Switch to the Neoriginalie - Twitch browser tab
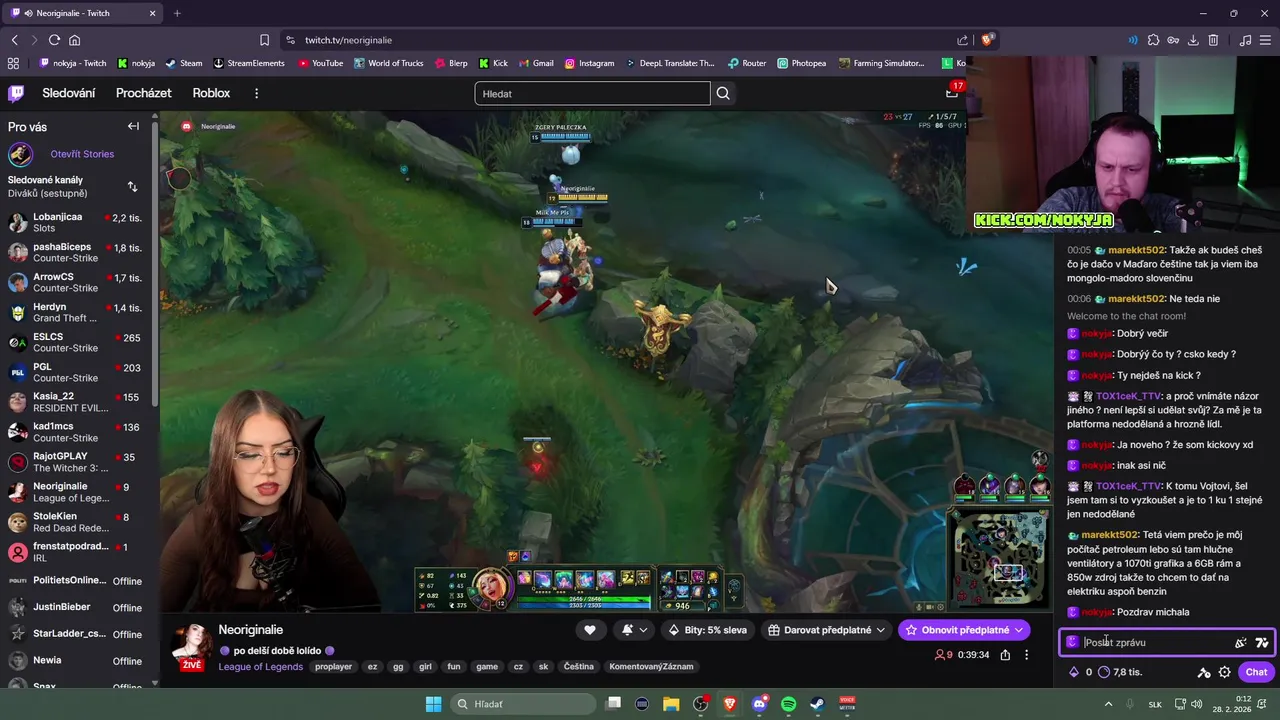This screenshot has height=720, width=1280. [x=84, y=13]
